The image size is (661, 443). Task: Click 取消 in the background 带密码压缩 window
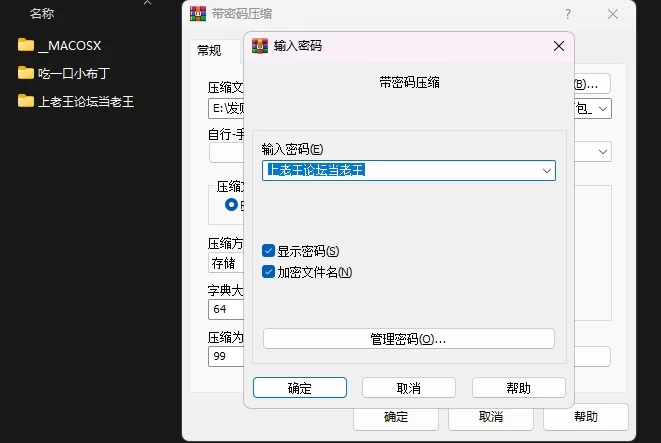[x=491, y=417]
